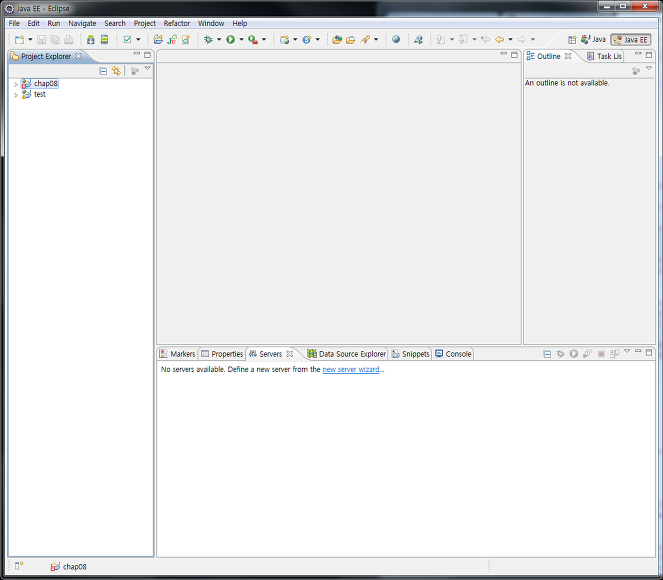Open the Navigate menu
The height and width of the screenshot is (580, 663).
coord(82,23)
